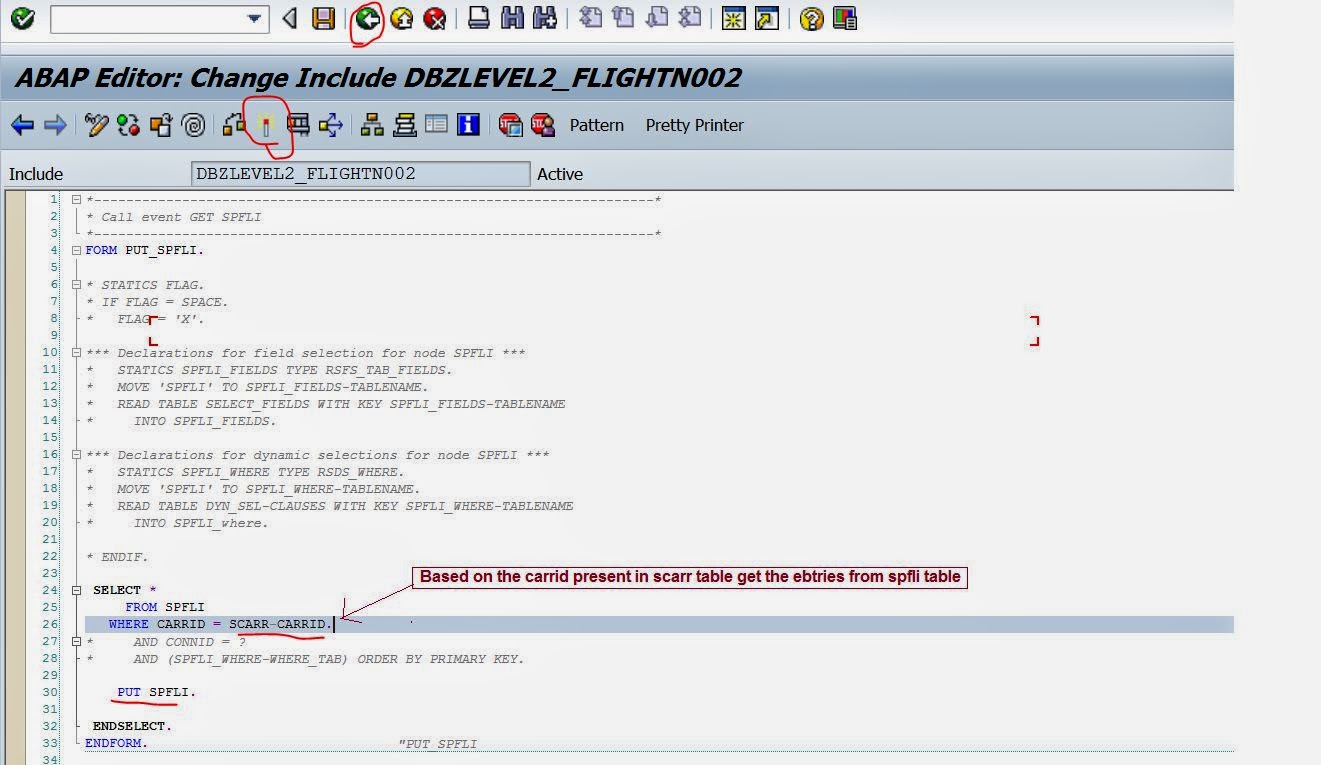
Task: Click the comment '* ENDIF.'
Action: (118, 557)
